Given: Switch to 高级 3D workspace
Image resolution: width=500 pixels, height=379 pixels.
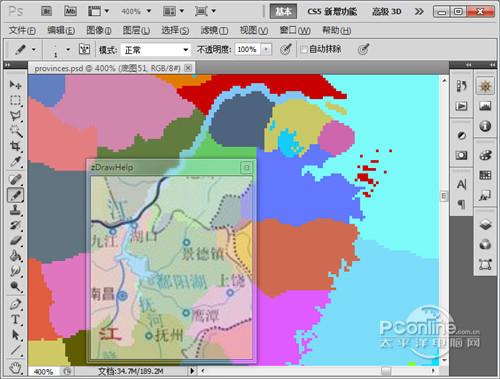Looking at the screenshot, I should [x=387, y=12].
